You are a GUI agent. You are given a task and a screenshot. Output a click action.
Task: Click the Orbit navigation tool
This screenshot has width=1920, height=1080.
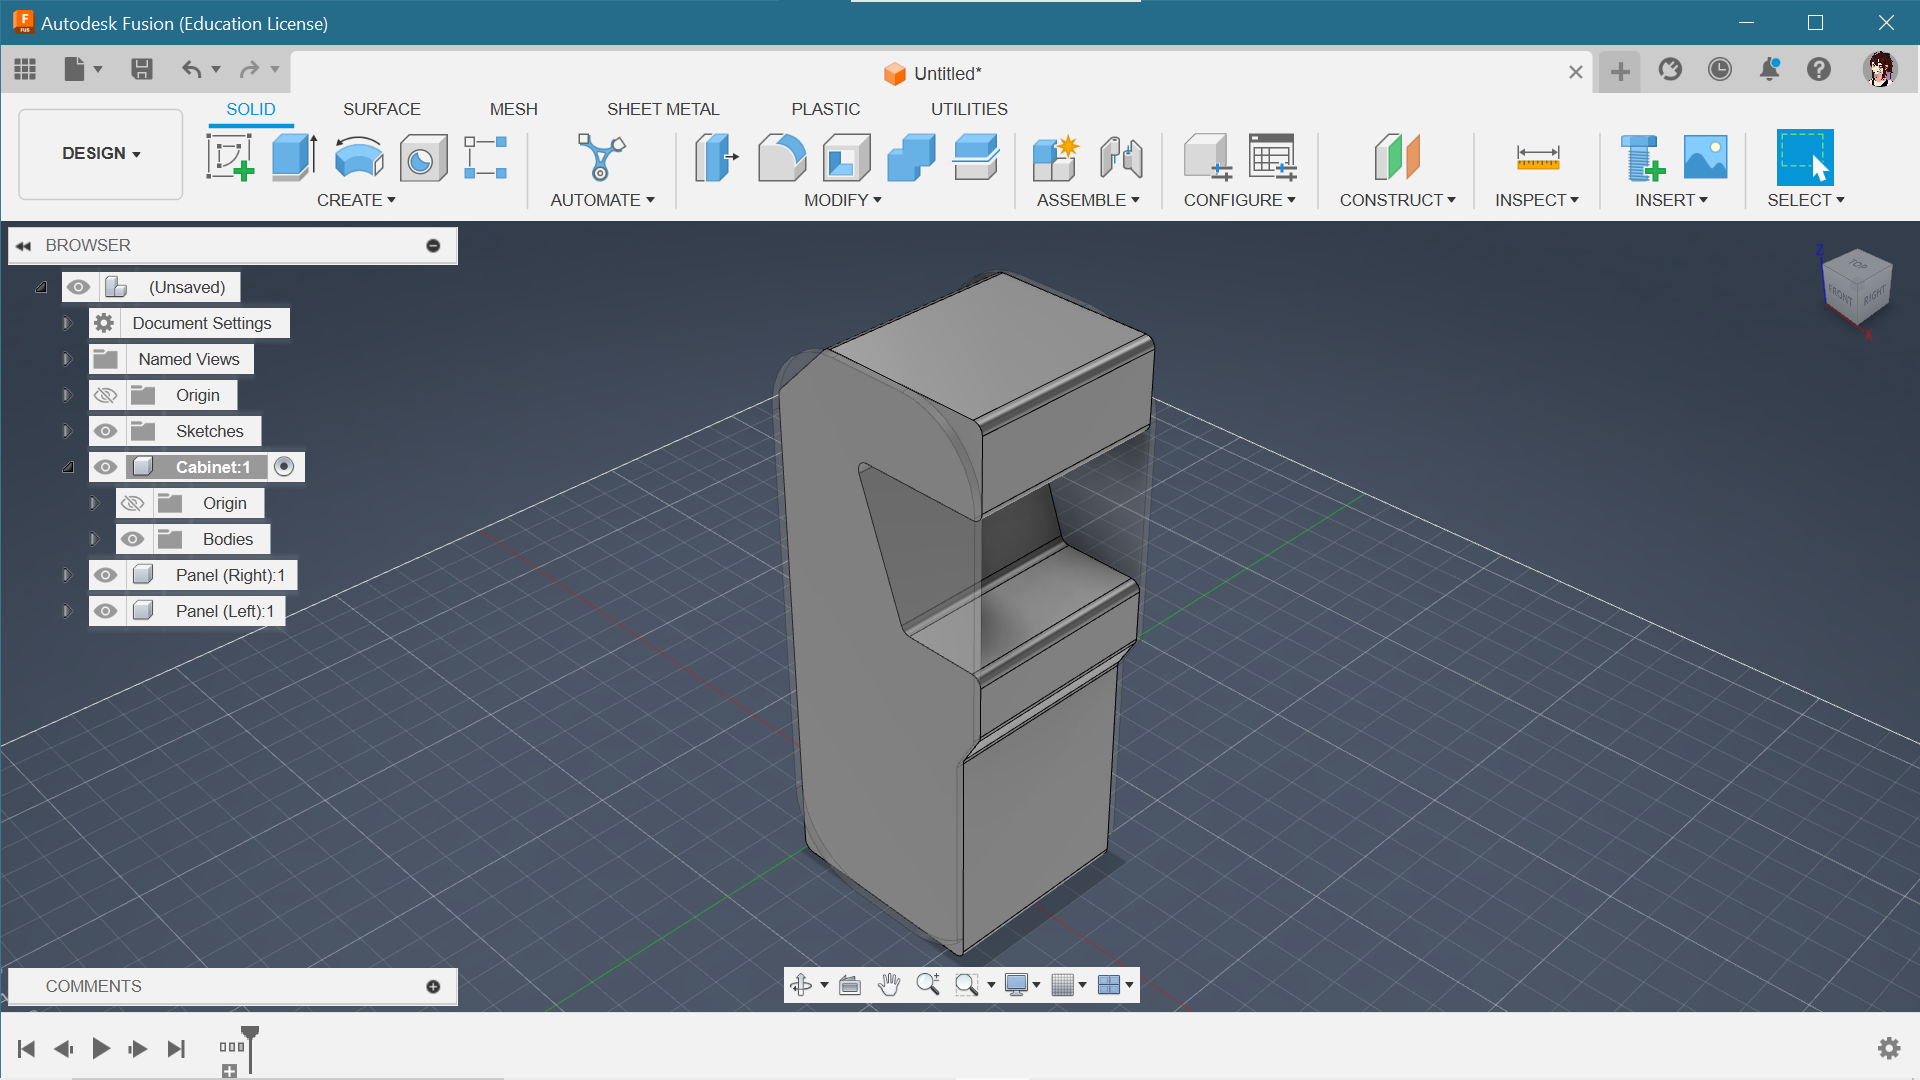tap(800, 985)
